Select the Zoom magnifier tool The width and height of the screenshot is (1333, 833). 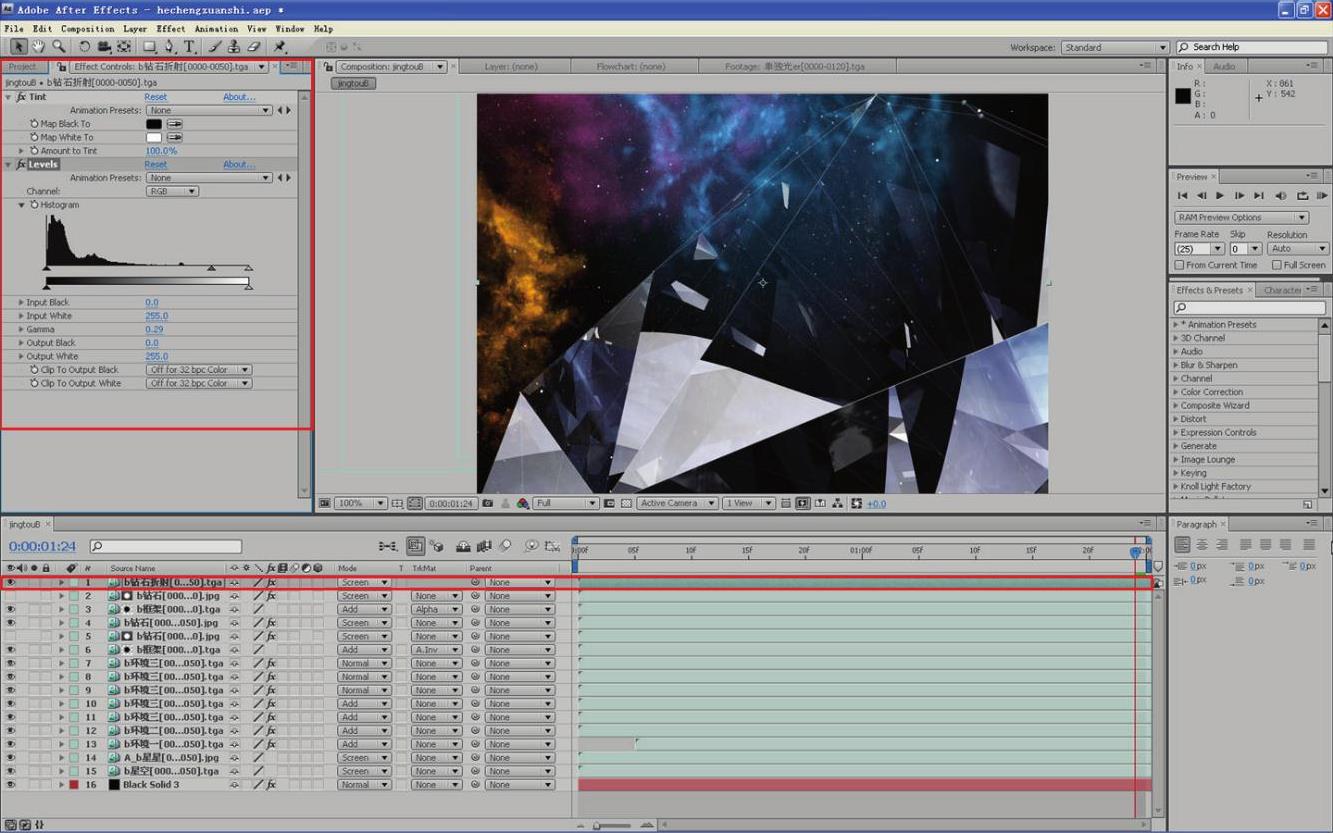[59, 47]
